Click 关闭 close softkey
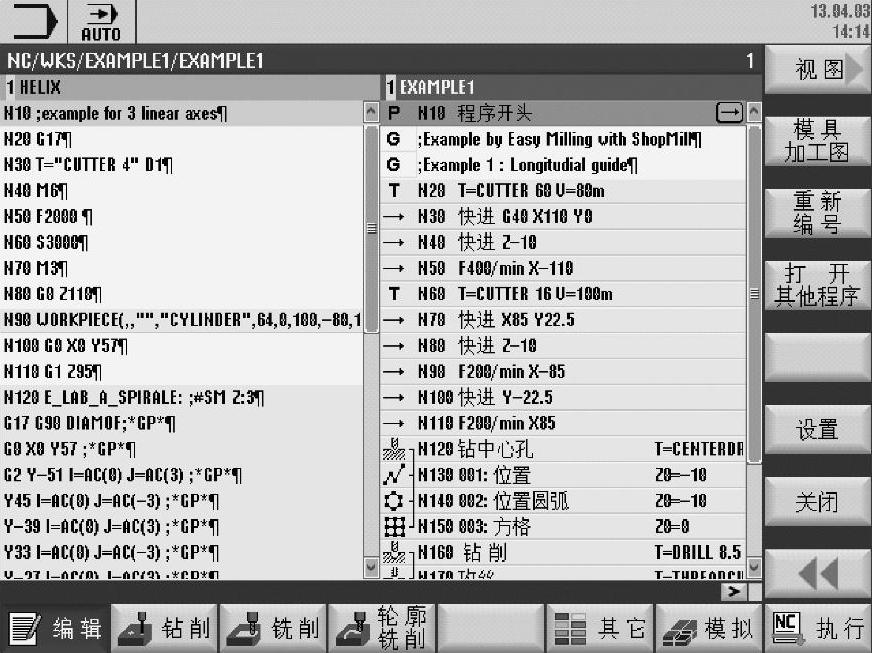Image resolution: width=872 pixels, height=653 pixels. 817,502
